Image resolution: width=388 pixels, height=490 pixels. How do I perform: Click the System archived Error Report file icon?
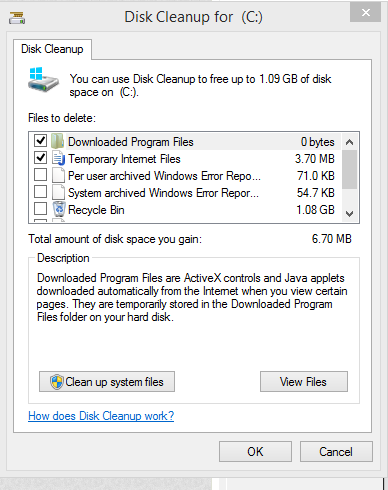tap(58, 192)
